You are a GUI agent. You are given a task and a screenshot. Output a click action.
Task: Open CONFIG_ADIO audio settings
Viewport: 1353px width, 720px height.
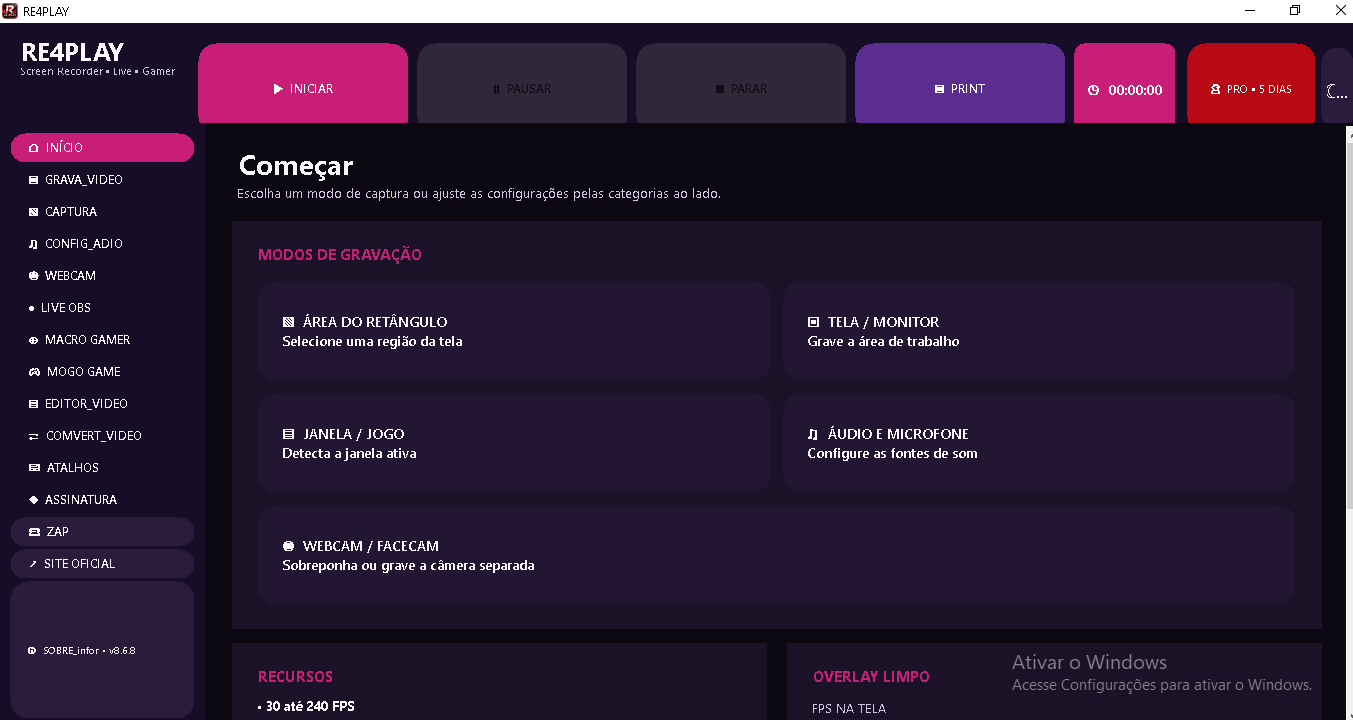[102, 244]
